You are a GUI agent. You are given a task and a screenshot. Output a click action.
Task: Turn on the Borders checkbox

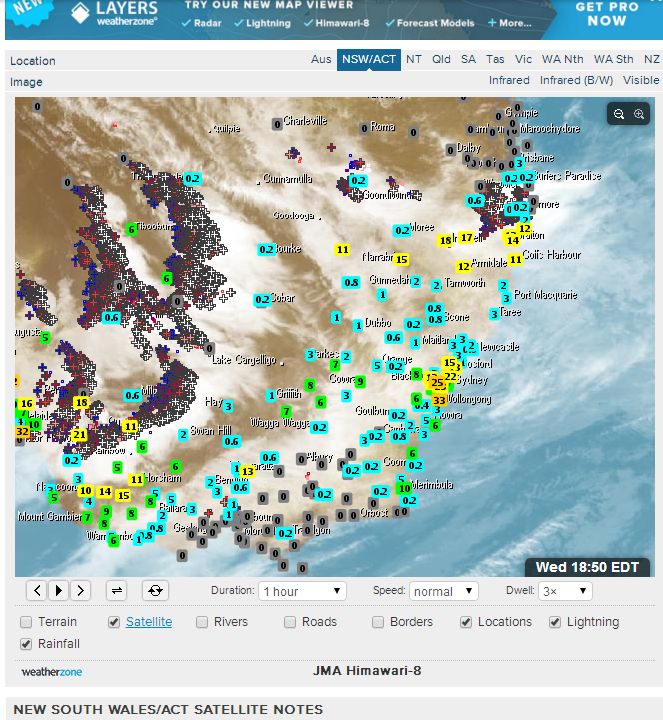(x=378, y=622)
